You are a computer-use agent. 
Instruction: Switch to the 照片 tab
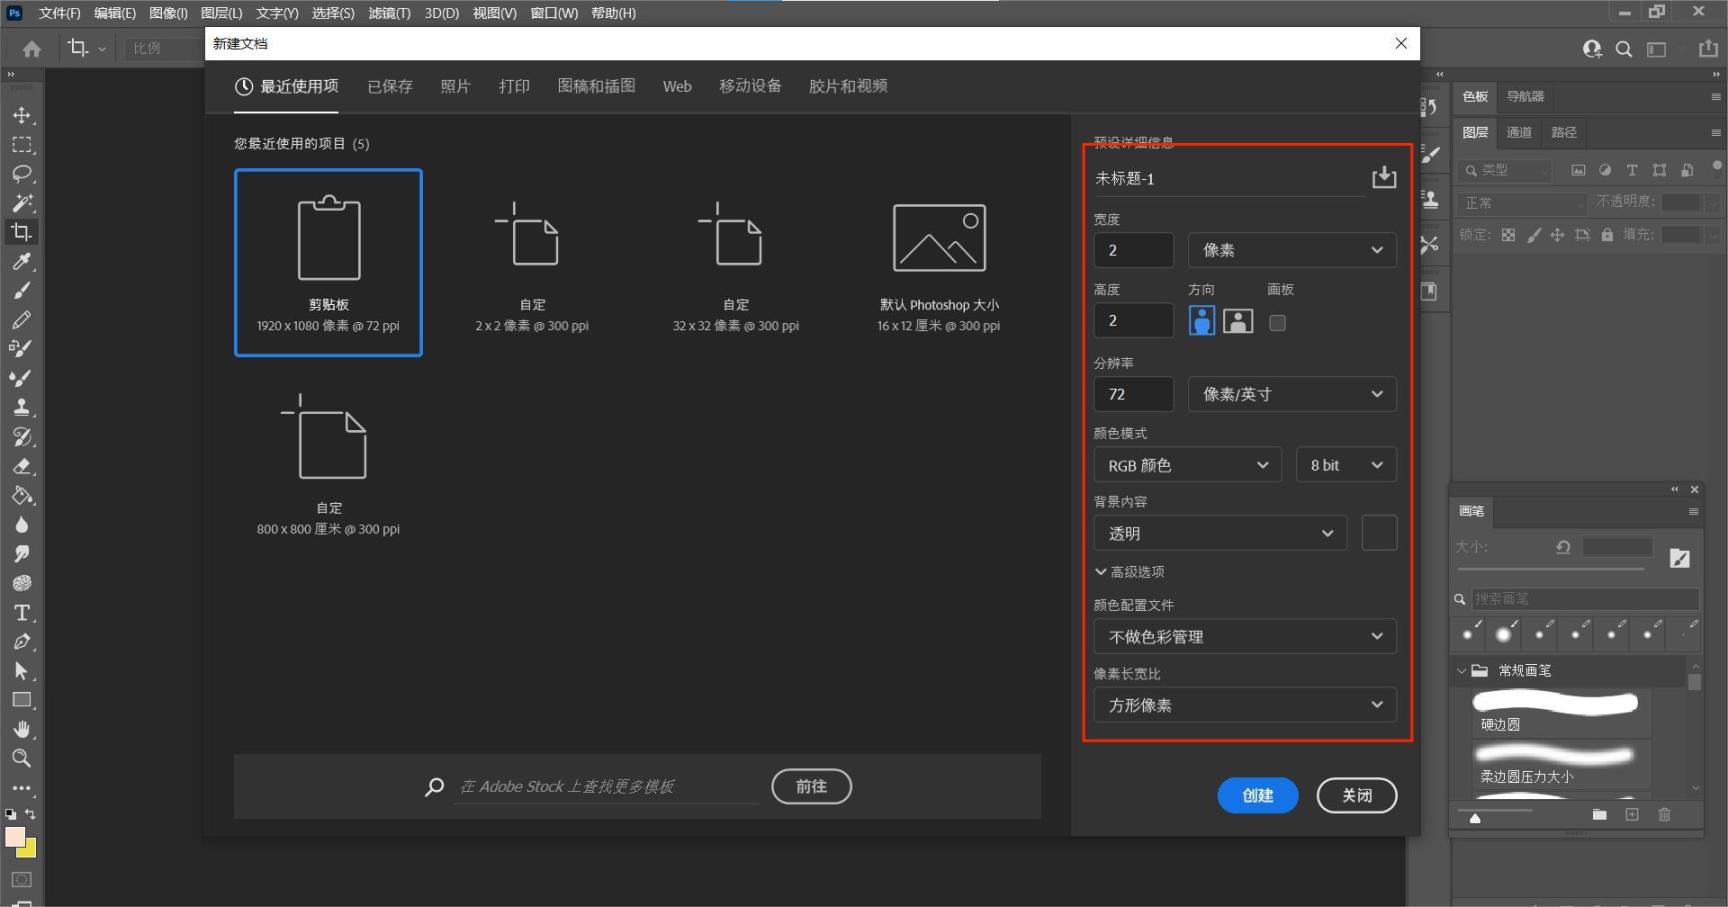point(455,86)
